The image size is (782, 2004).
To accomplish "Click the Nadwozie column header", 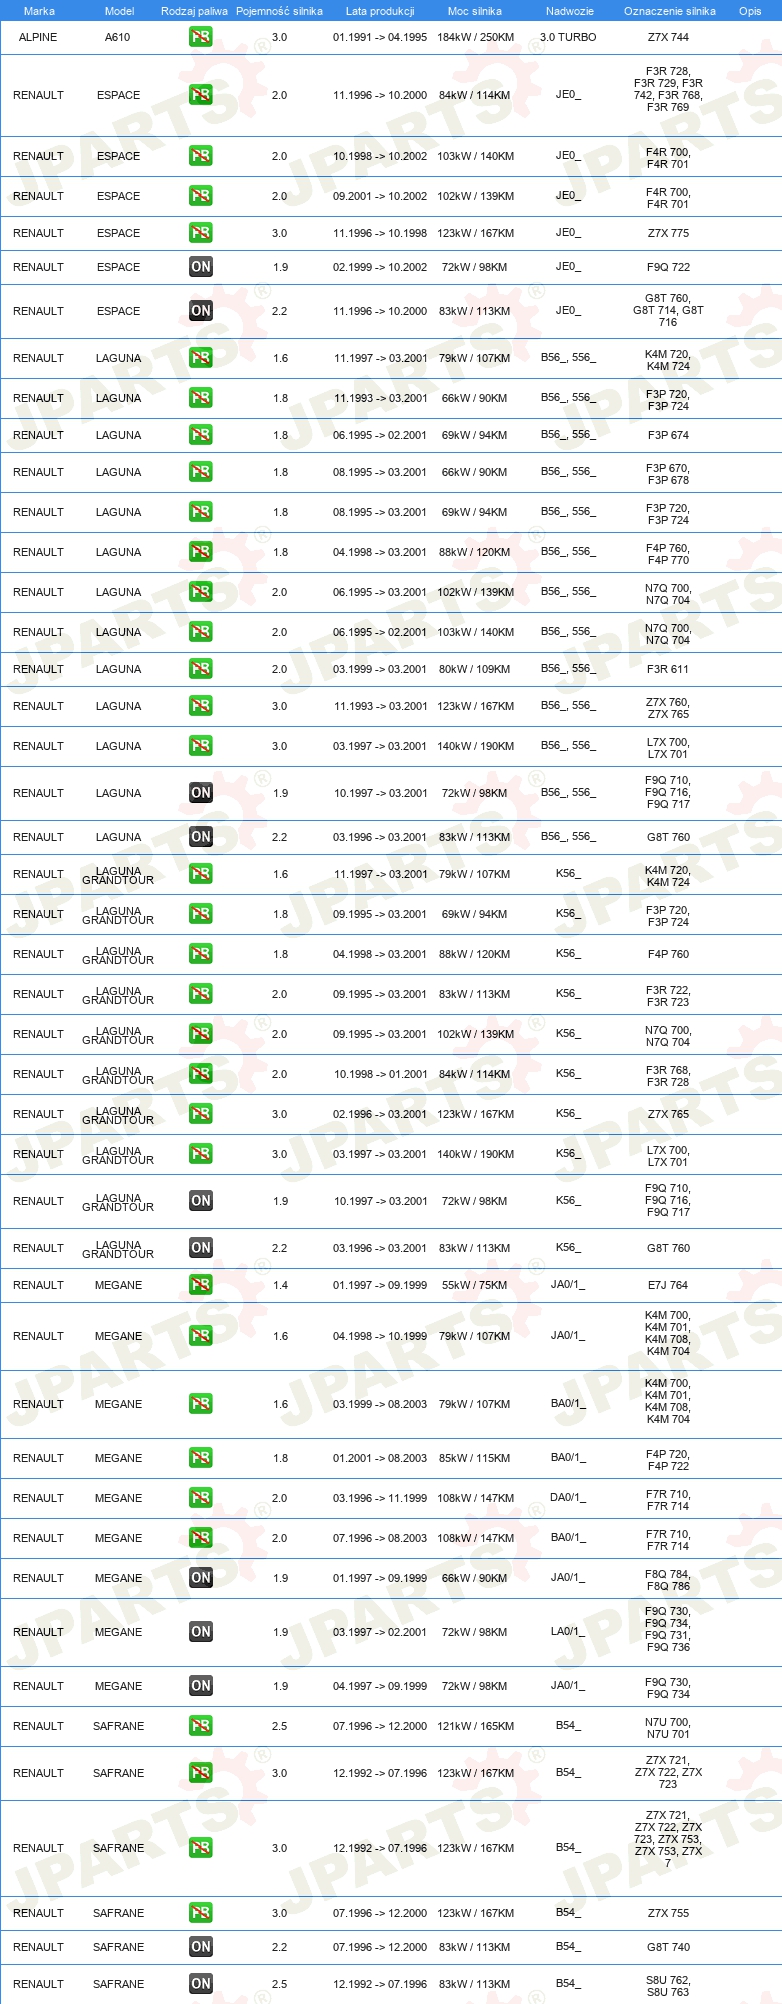I will point(570,11).
